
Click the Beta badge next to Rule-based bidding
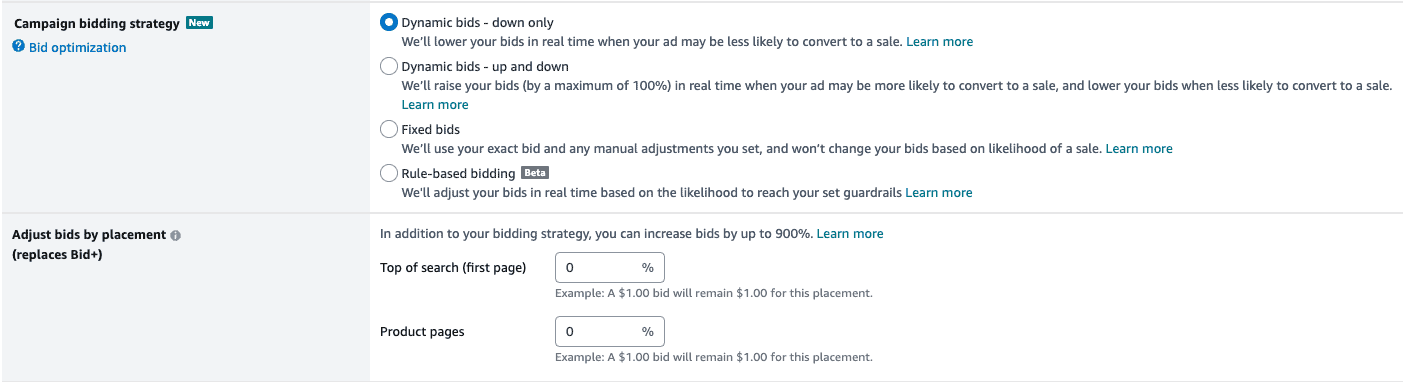coord(536,173)
